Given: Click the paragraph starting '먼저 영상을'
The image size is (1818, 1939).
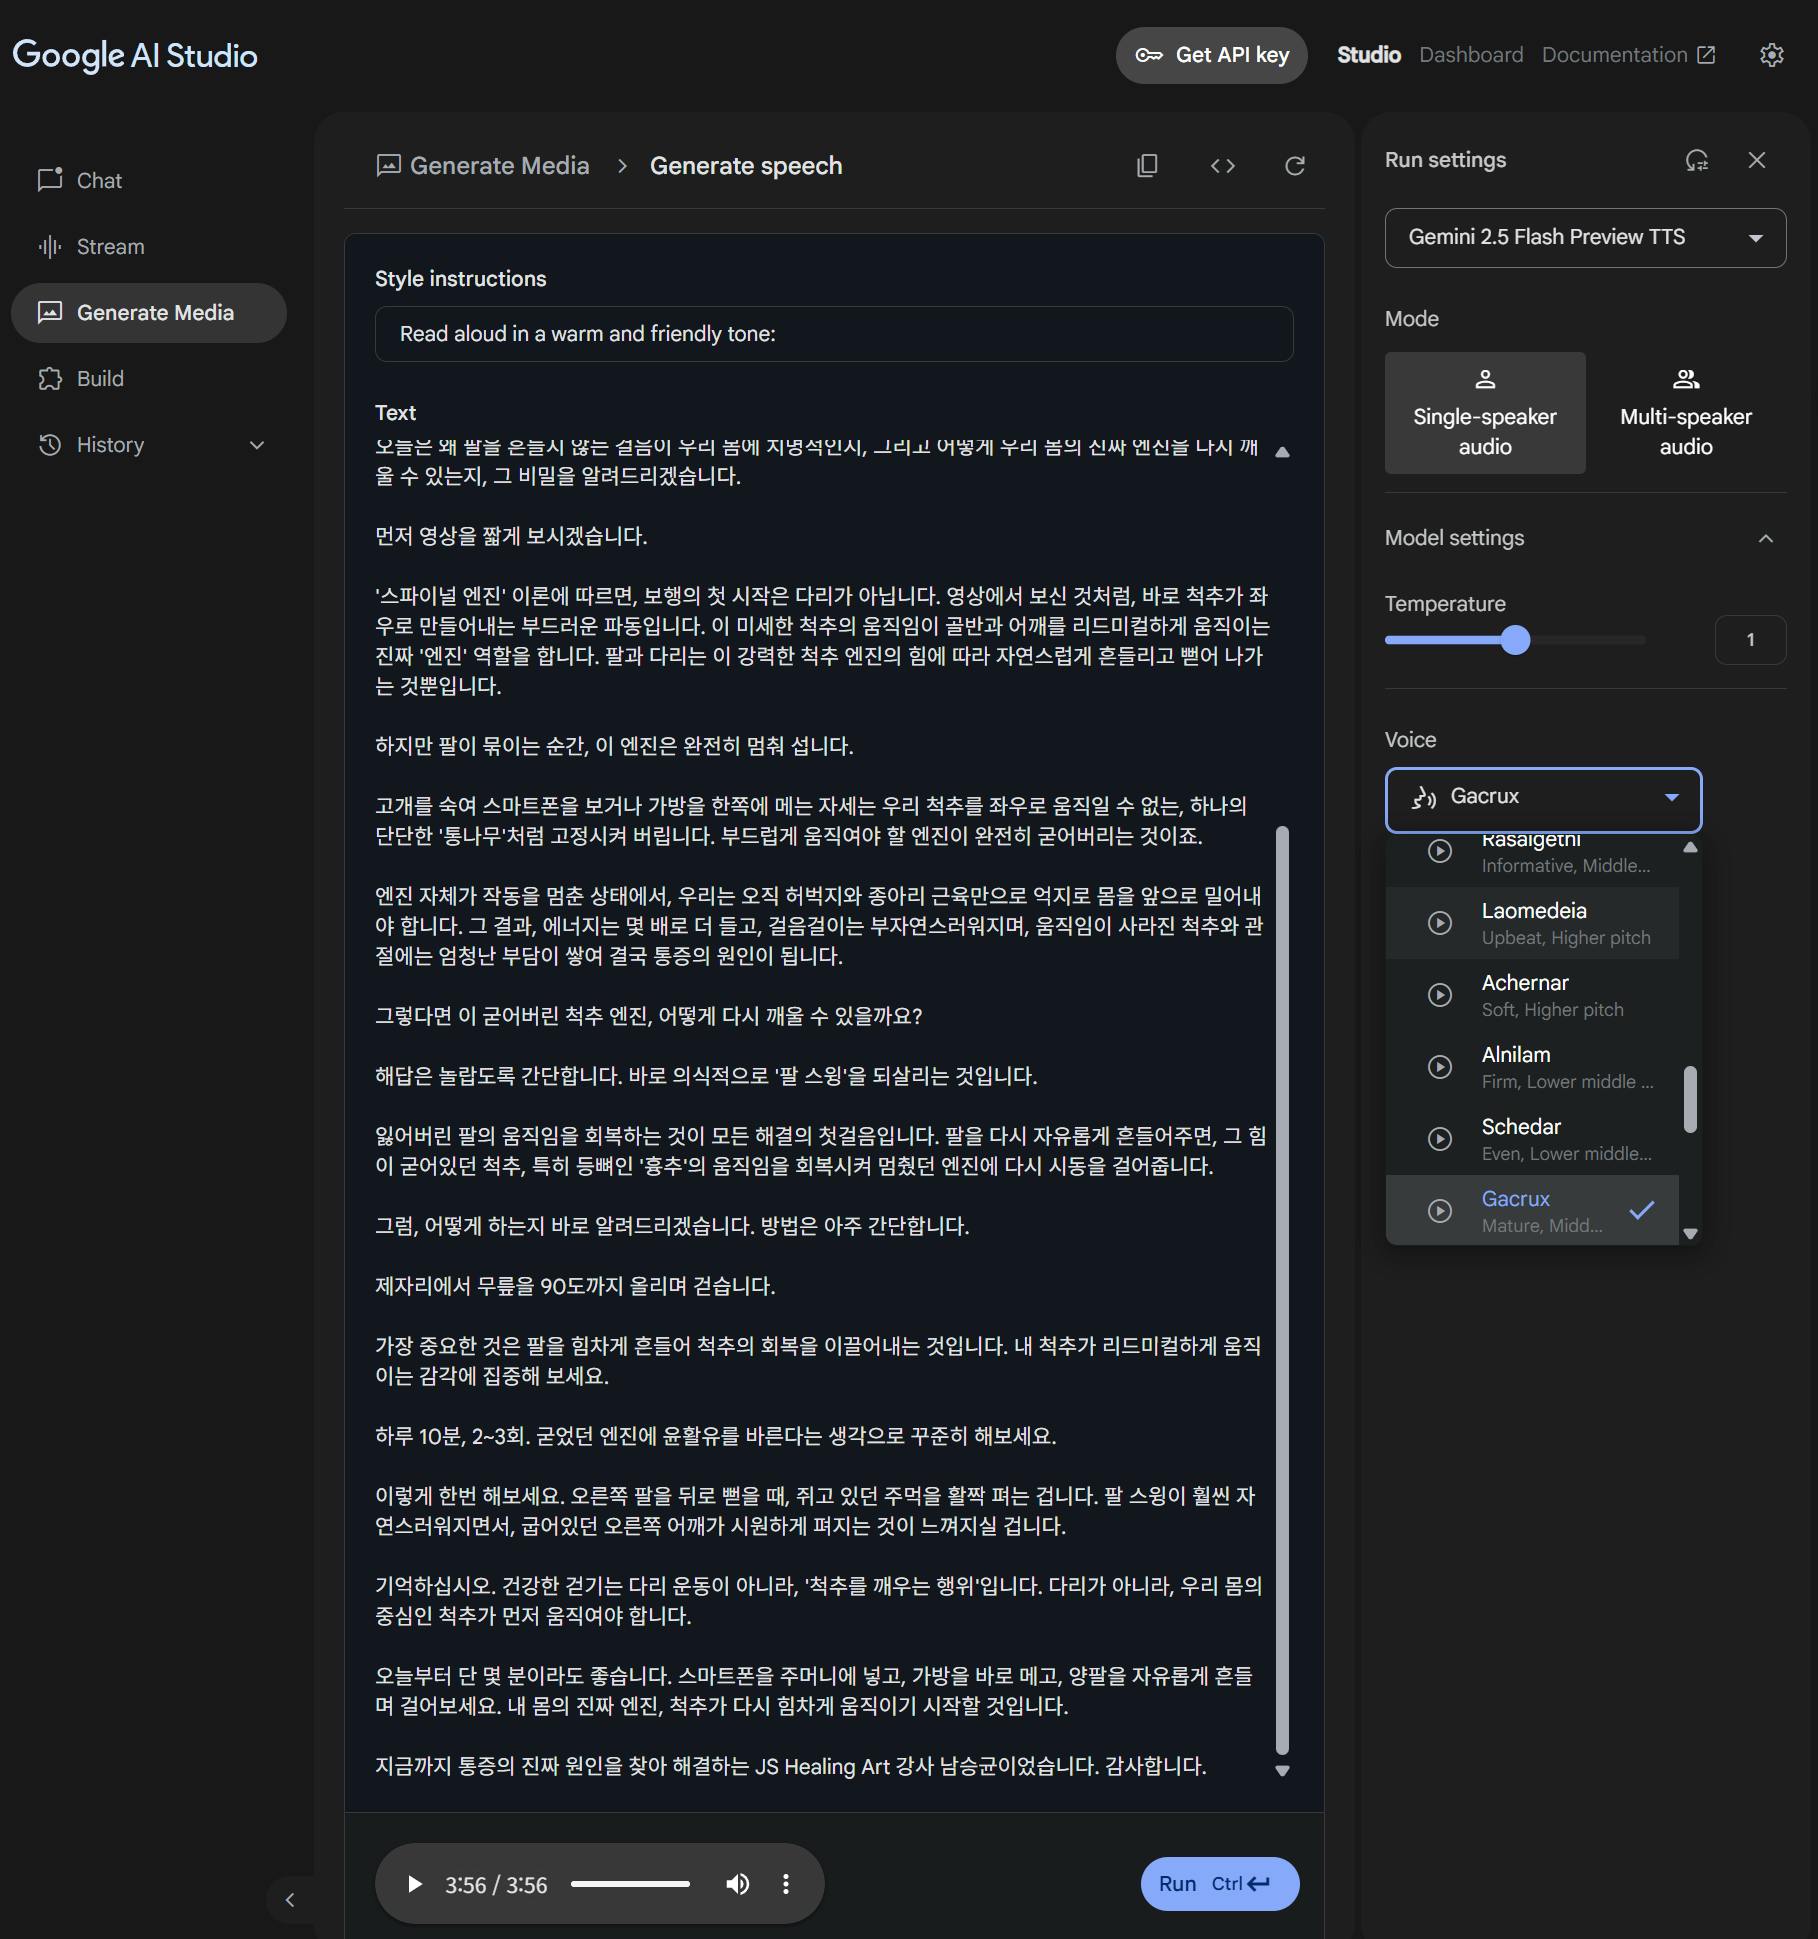Looking at the screenshot, I should click(x=511, y=536).
